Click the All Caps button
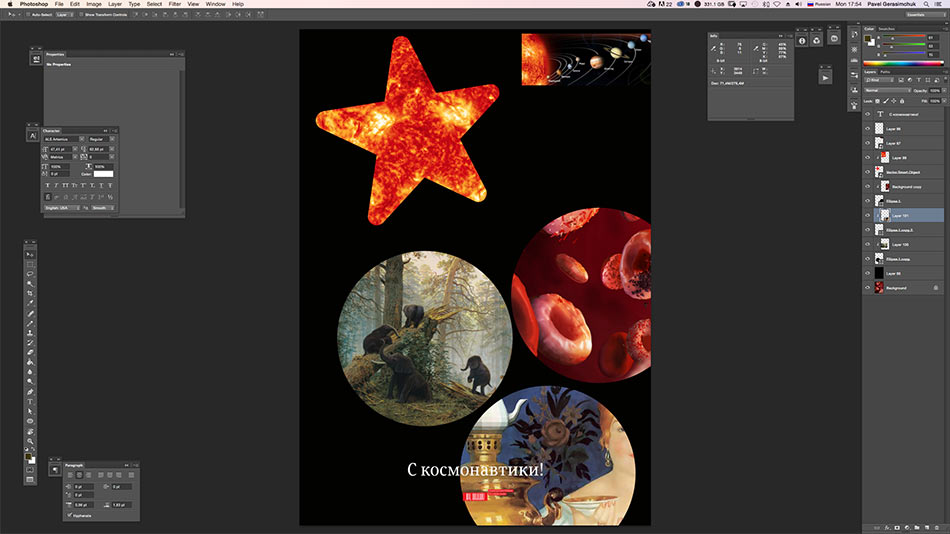The image size is (950, 534). 65,185
